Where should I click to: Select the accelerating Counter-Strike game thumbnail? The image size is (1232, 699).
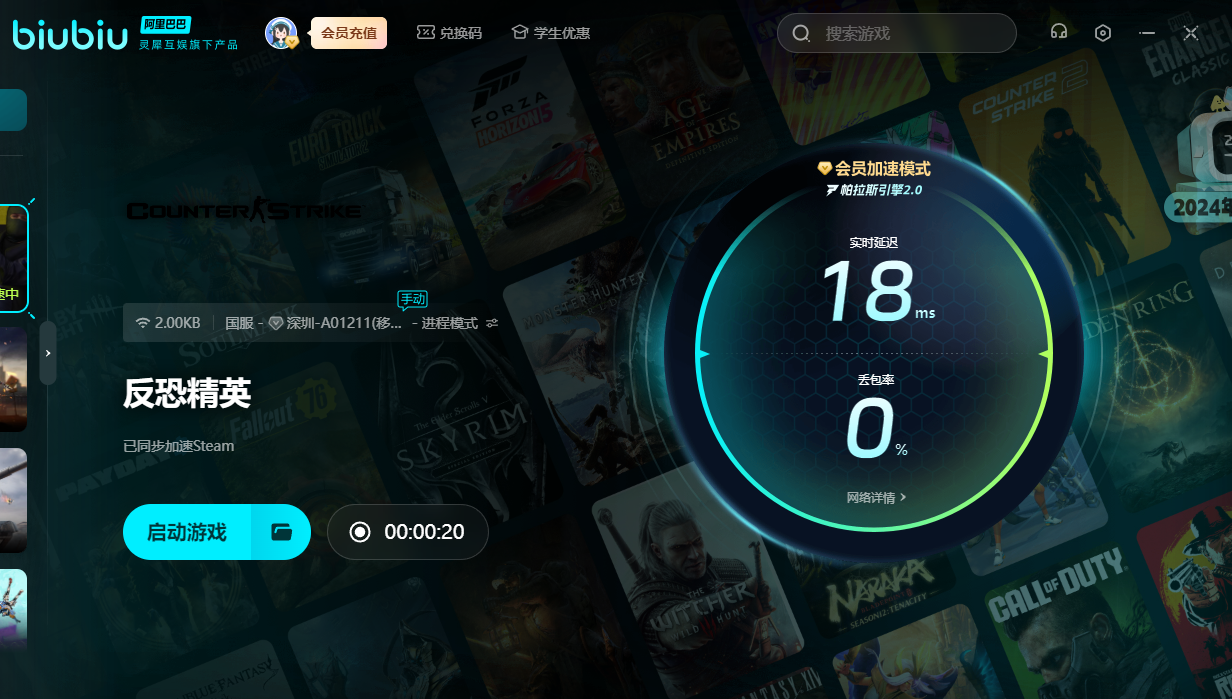[x=13, y=258]
